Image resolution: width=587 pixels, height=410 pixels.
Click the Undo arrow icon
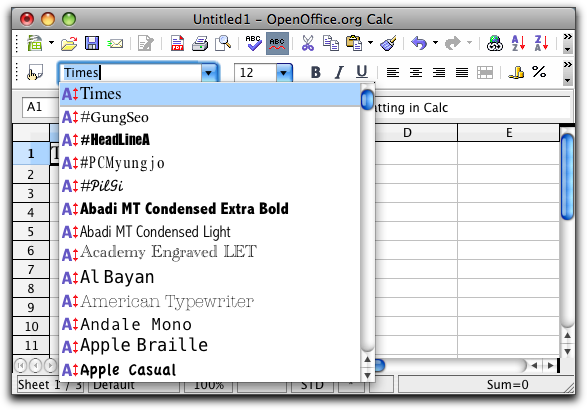point(419,43)
